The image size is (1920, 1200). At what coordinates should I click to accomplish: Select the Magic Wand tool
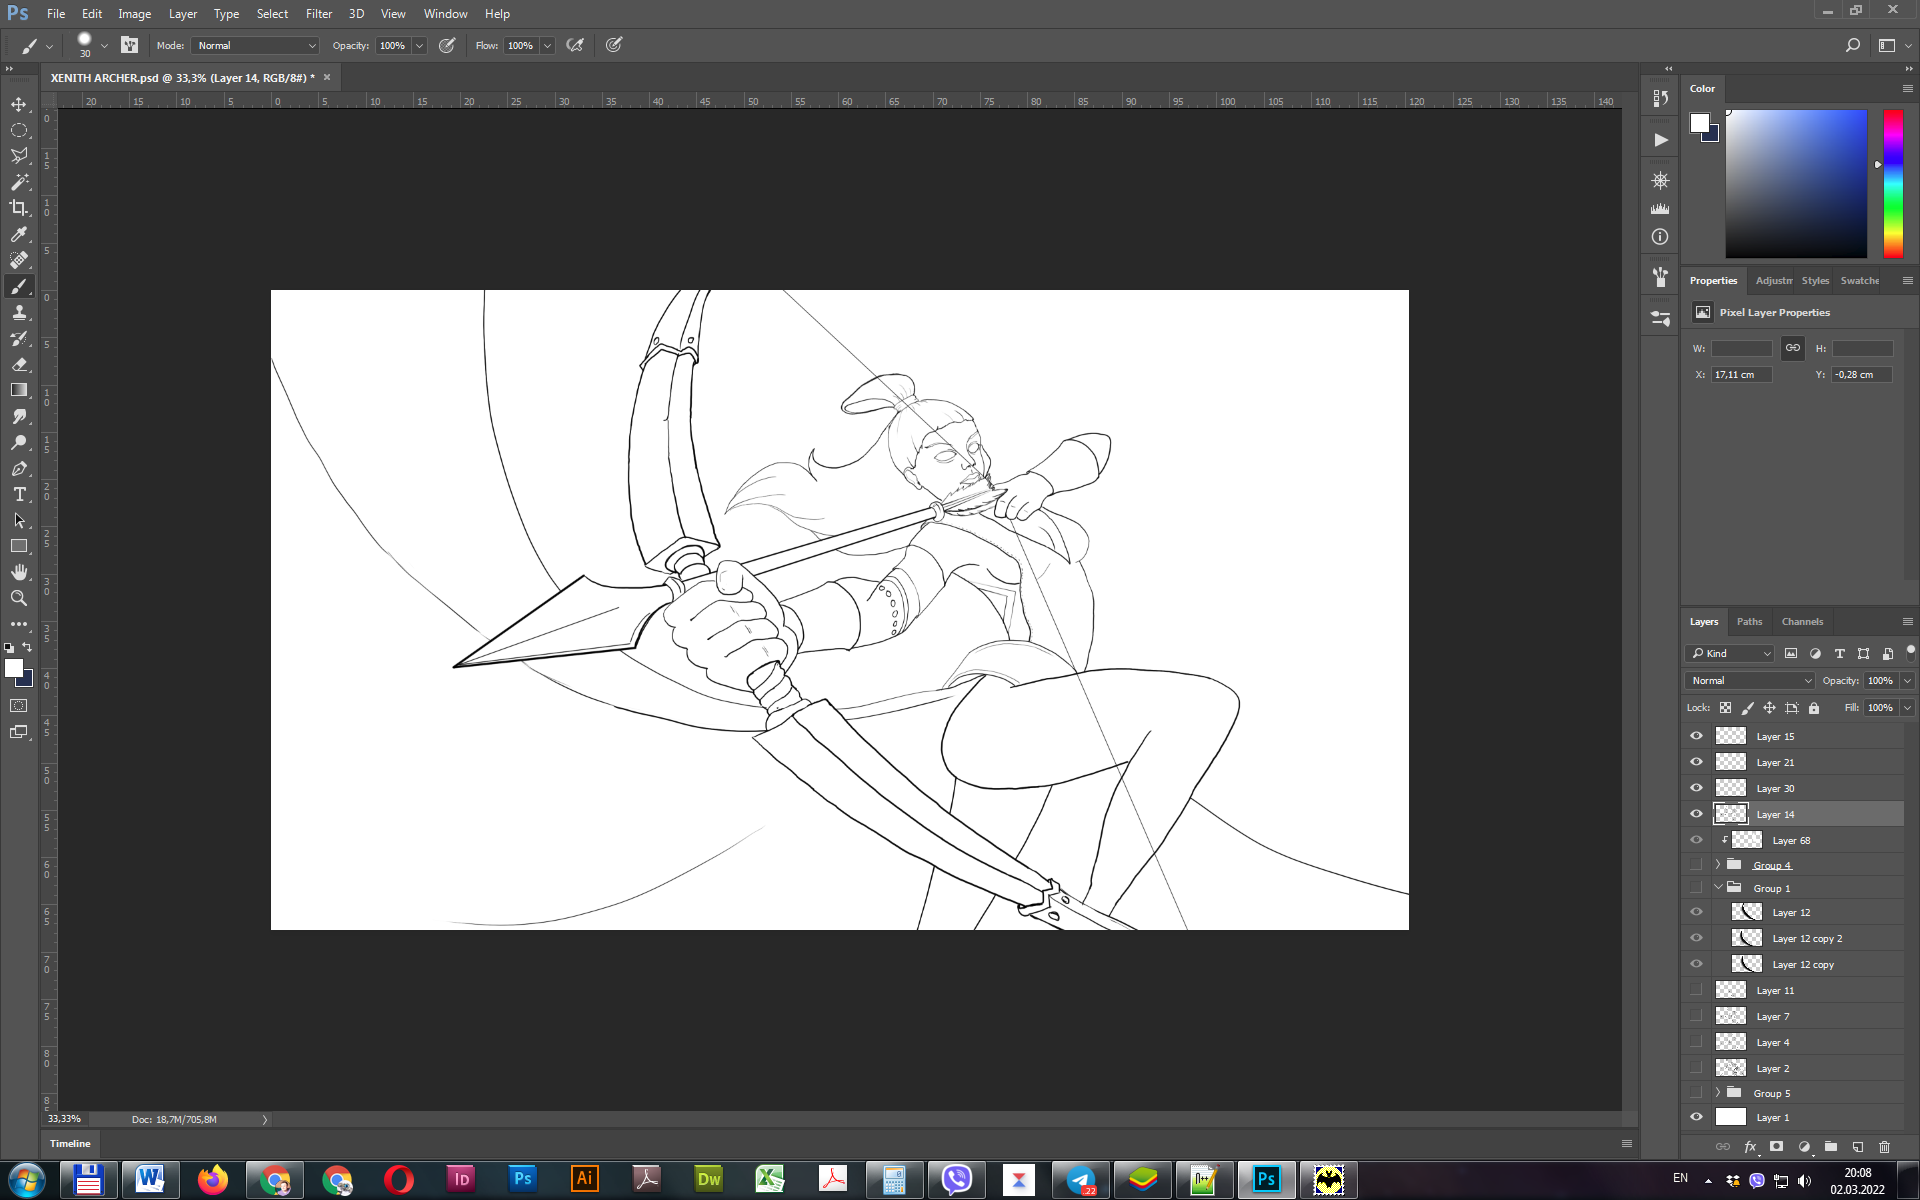(19, 182)
